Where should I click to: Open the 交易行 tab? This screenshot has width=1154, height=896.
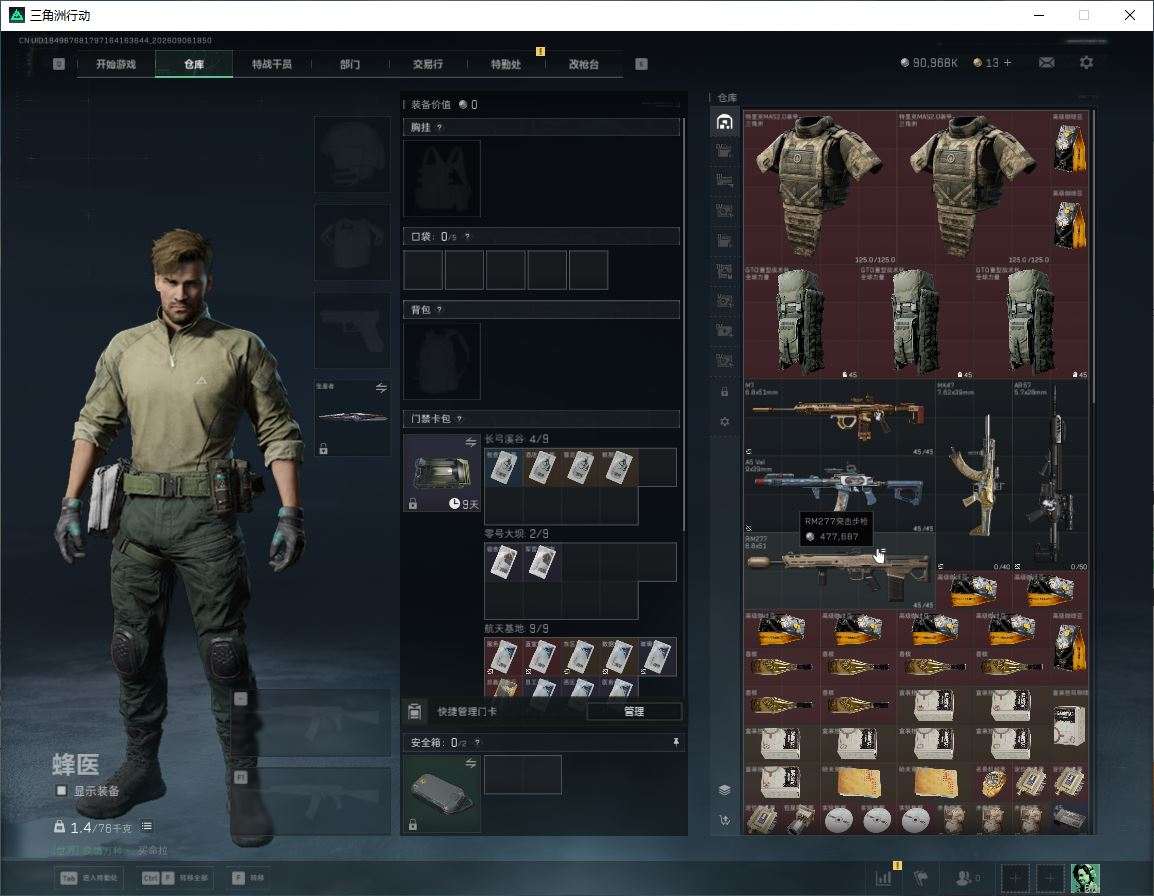[x=428, y=64]
